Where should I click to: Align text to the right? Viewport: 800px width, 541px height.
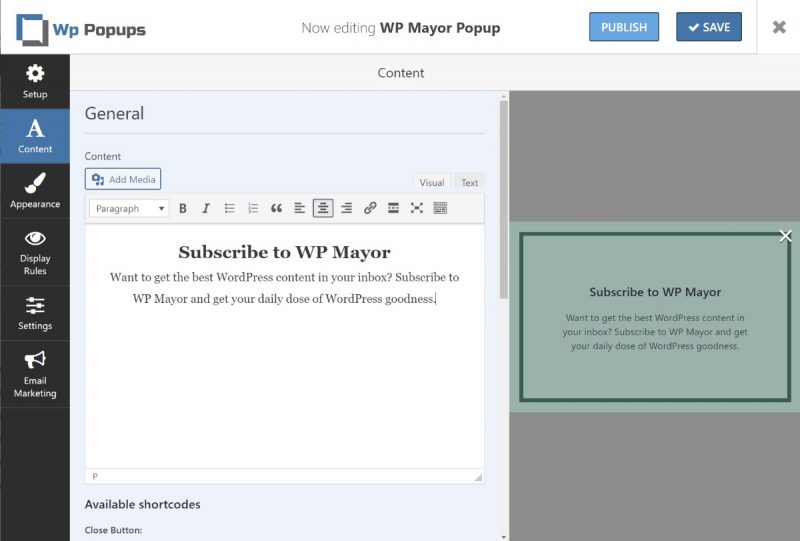click(346, 208)
